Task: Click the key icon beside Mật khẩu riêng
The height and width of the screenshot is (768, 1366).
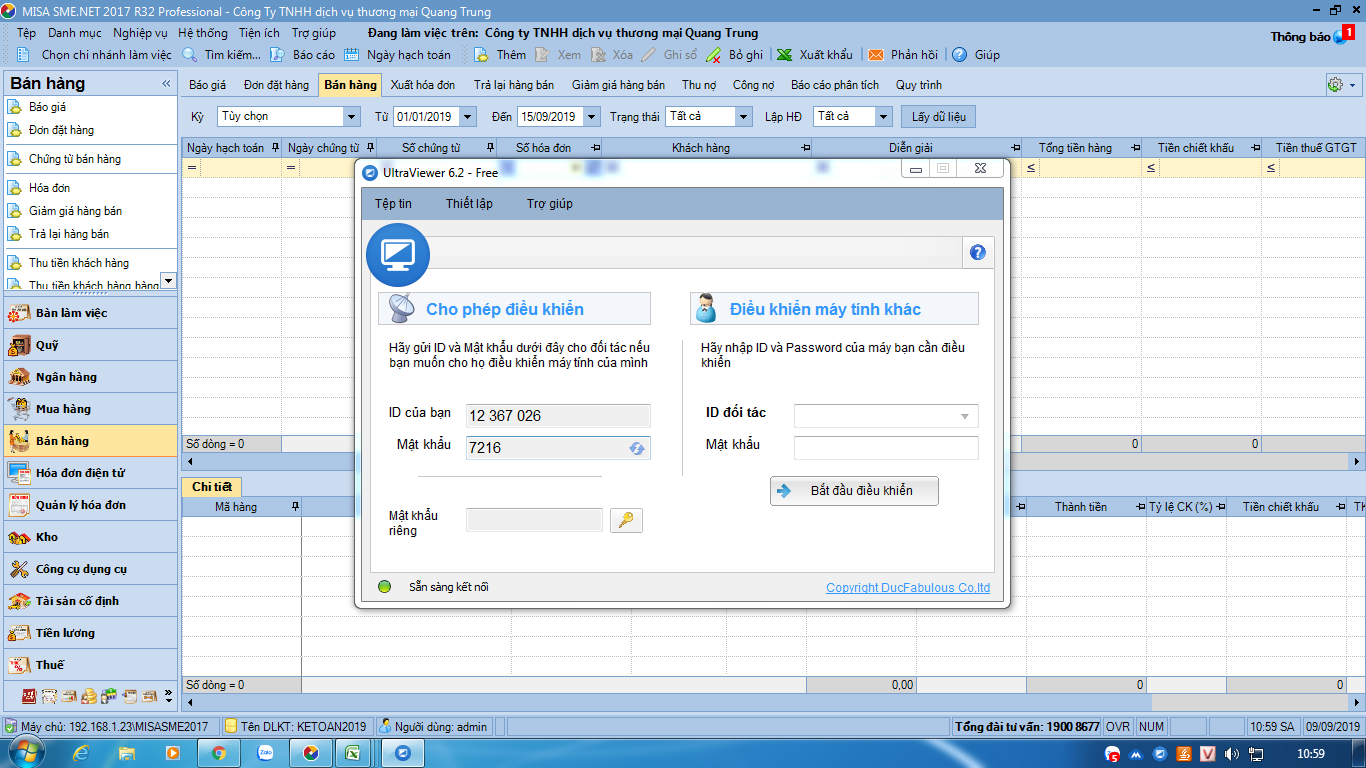Action: (626, 520)
